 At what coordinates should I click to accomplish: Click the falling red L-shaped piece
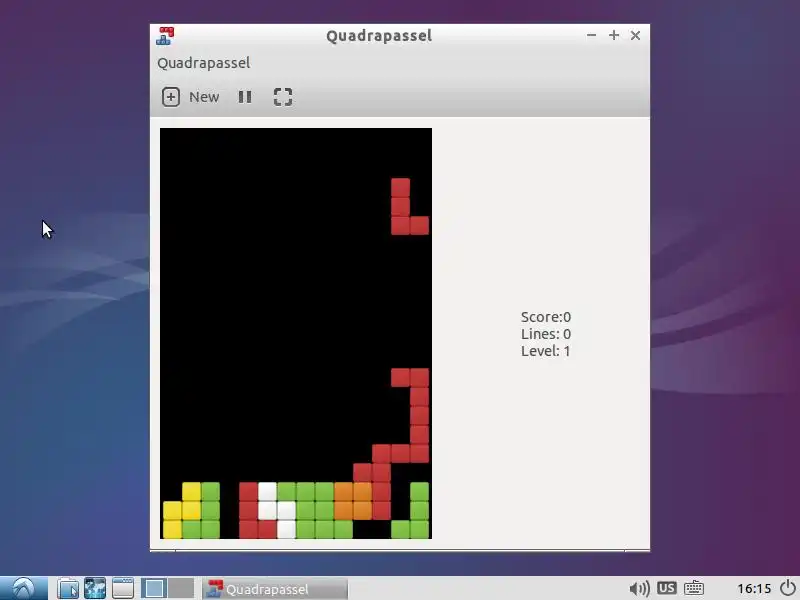point(401,207)
